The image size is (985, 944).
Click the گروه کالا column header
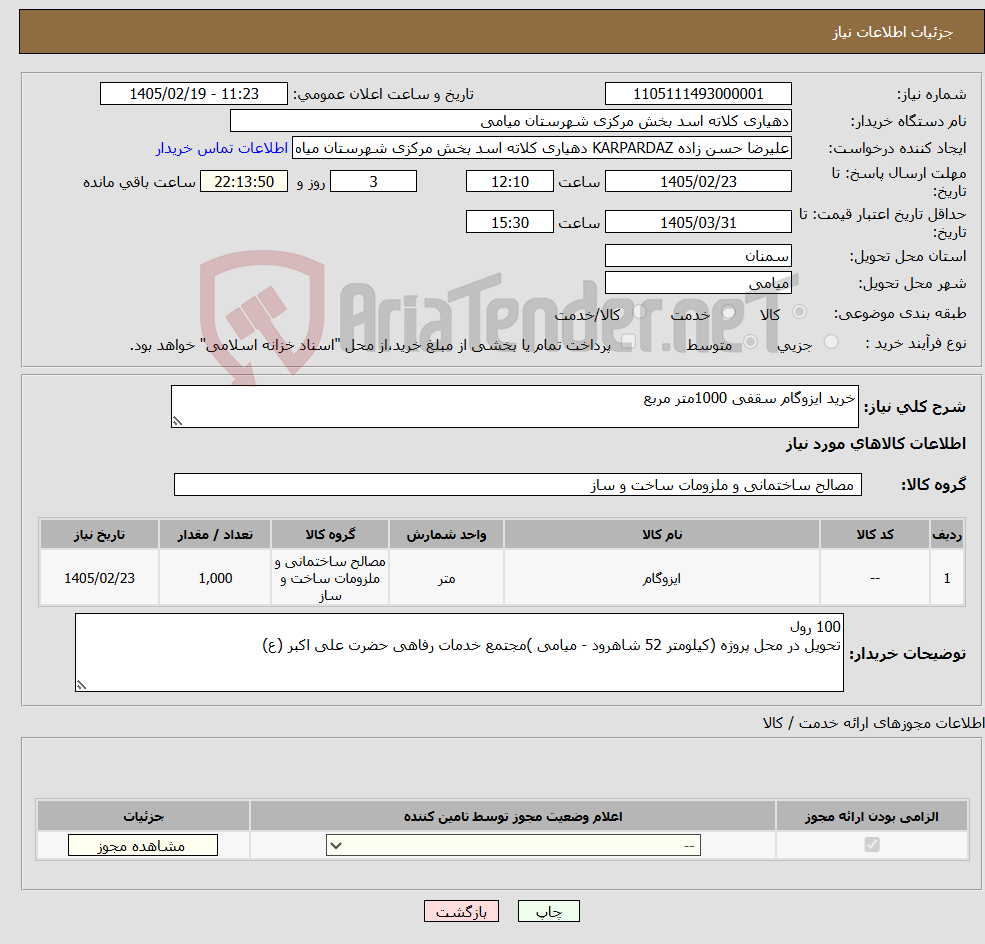pos(330,534)
